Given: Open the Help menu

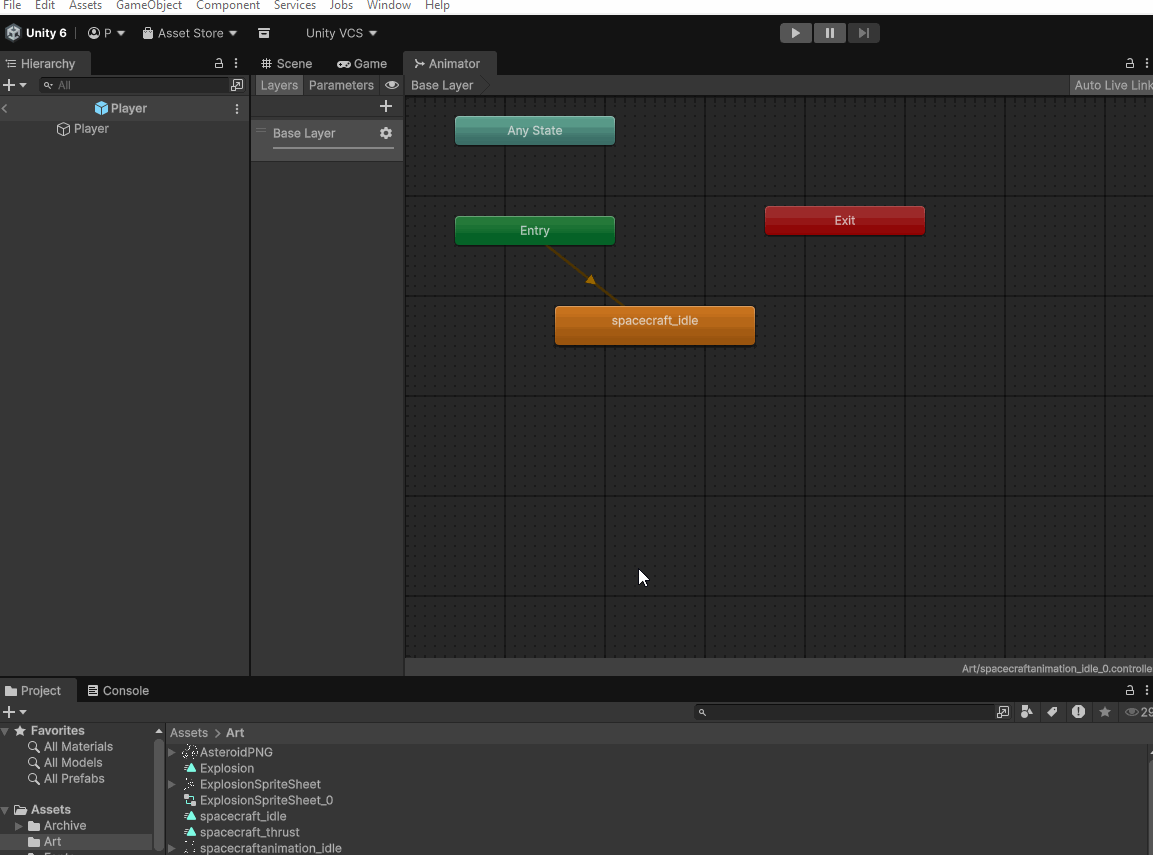Looking at the screenshot, I should 438,5.
